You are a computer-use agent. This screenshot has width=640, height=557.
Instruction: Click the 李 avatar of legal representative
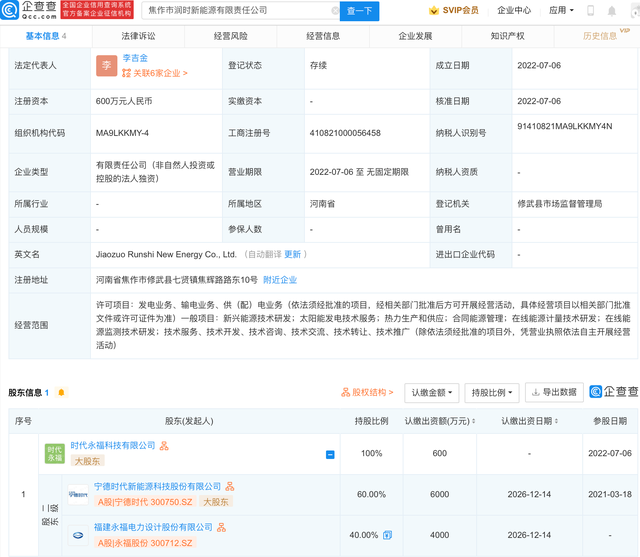(x=107, y=66)
